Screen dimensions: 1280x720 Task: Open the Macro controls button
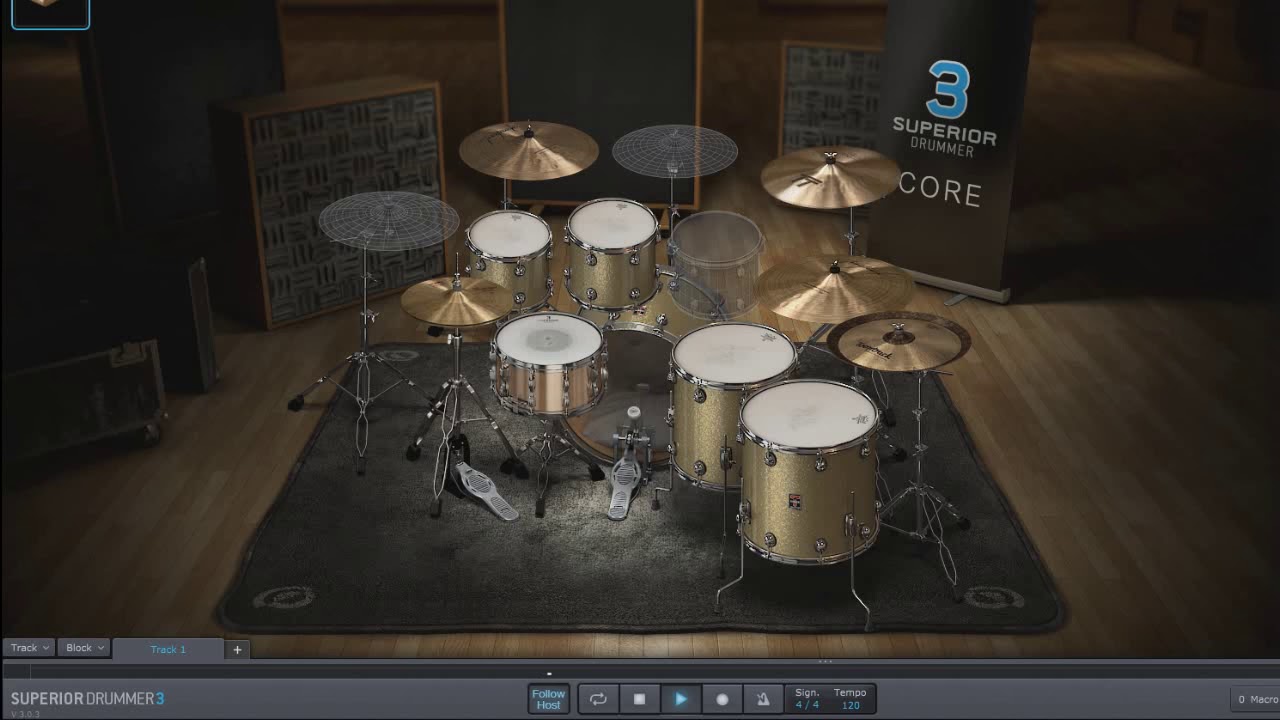pyautogui.click(x=1255, y=699)
